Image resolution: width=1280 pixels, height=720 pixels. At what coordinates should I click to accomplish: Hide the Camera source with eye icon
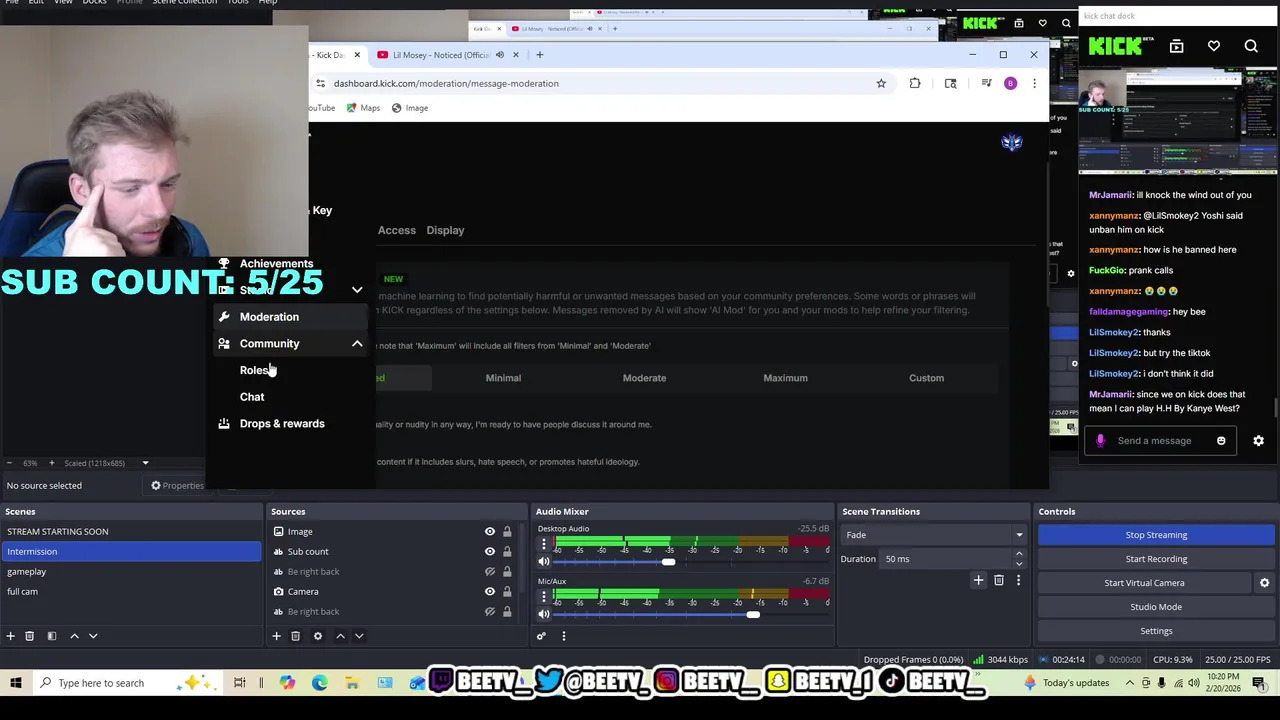coord(490,592)
